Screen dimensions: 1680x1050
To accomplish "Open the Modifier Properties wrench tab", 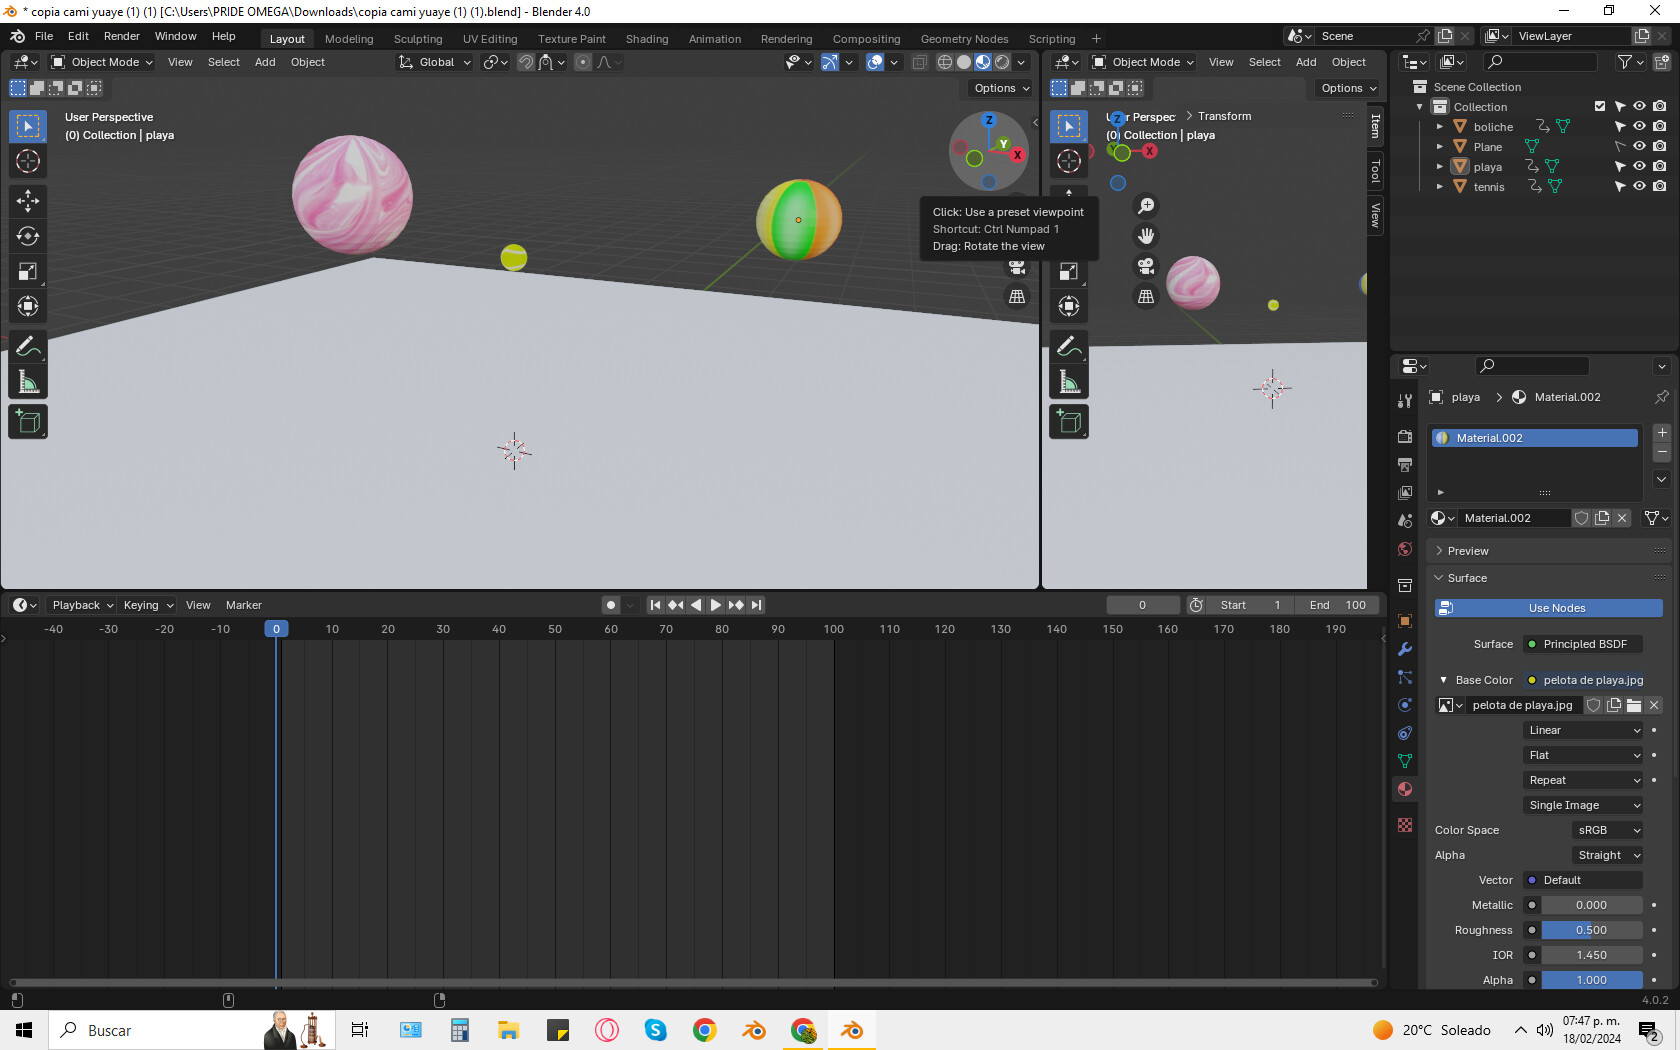I will click(1404, 649).
